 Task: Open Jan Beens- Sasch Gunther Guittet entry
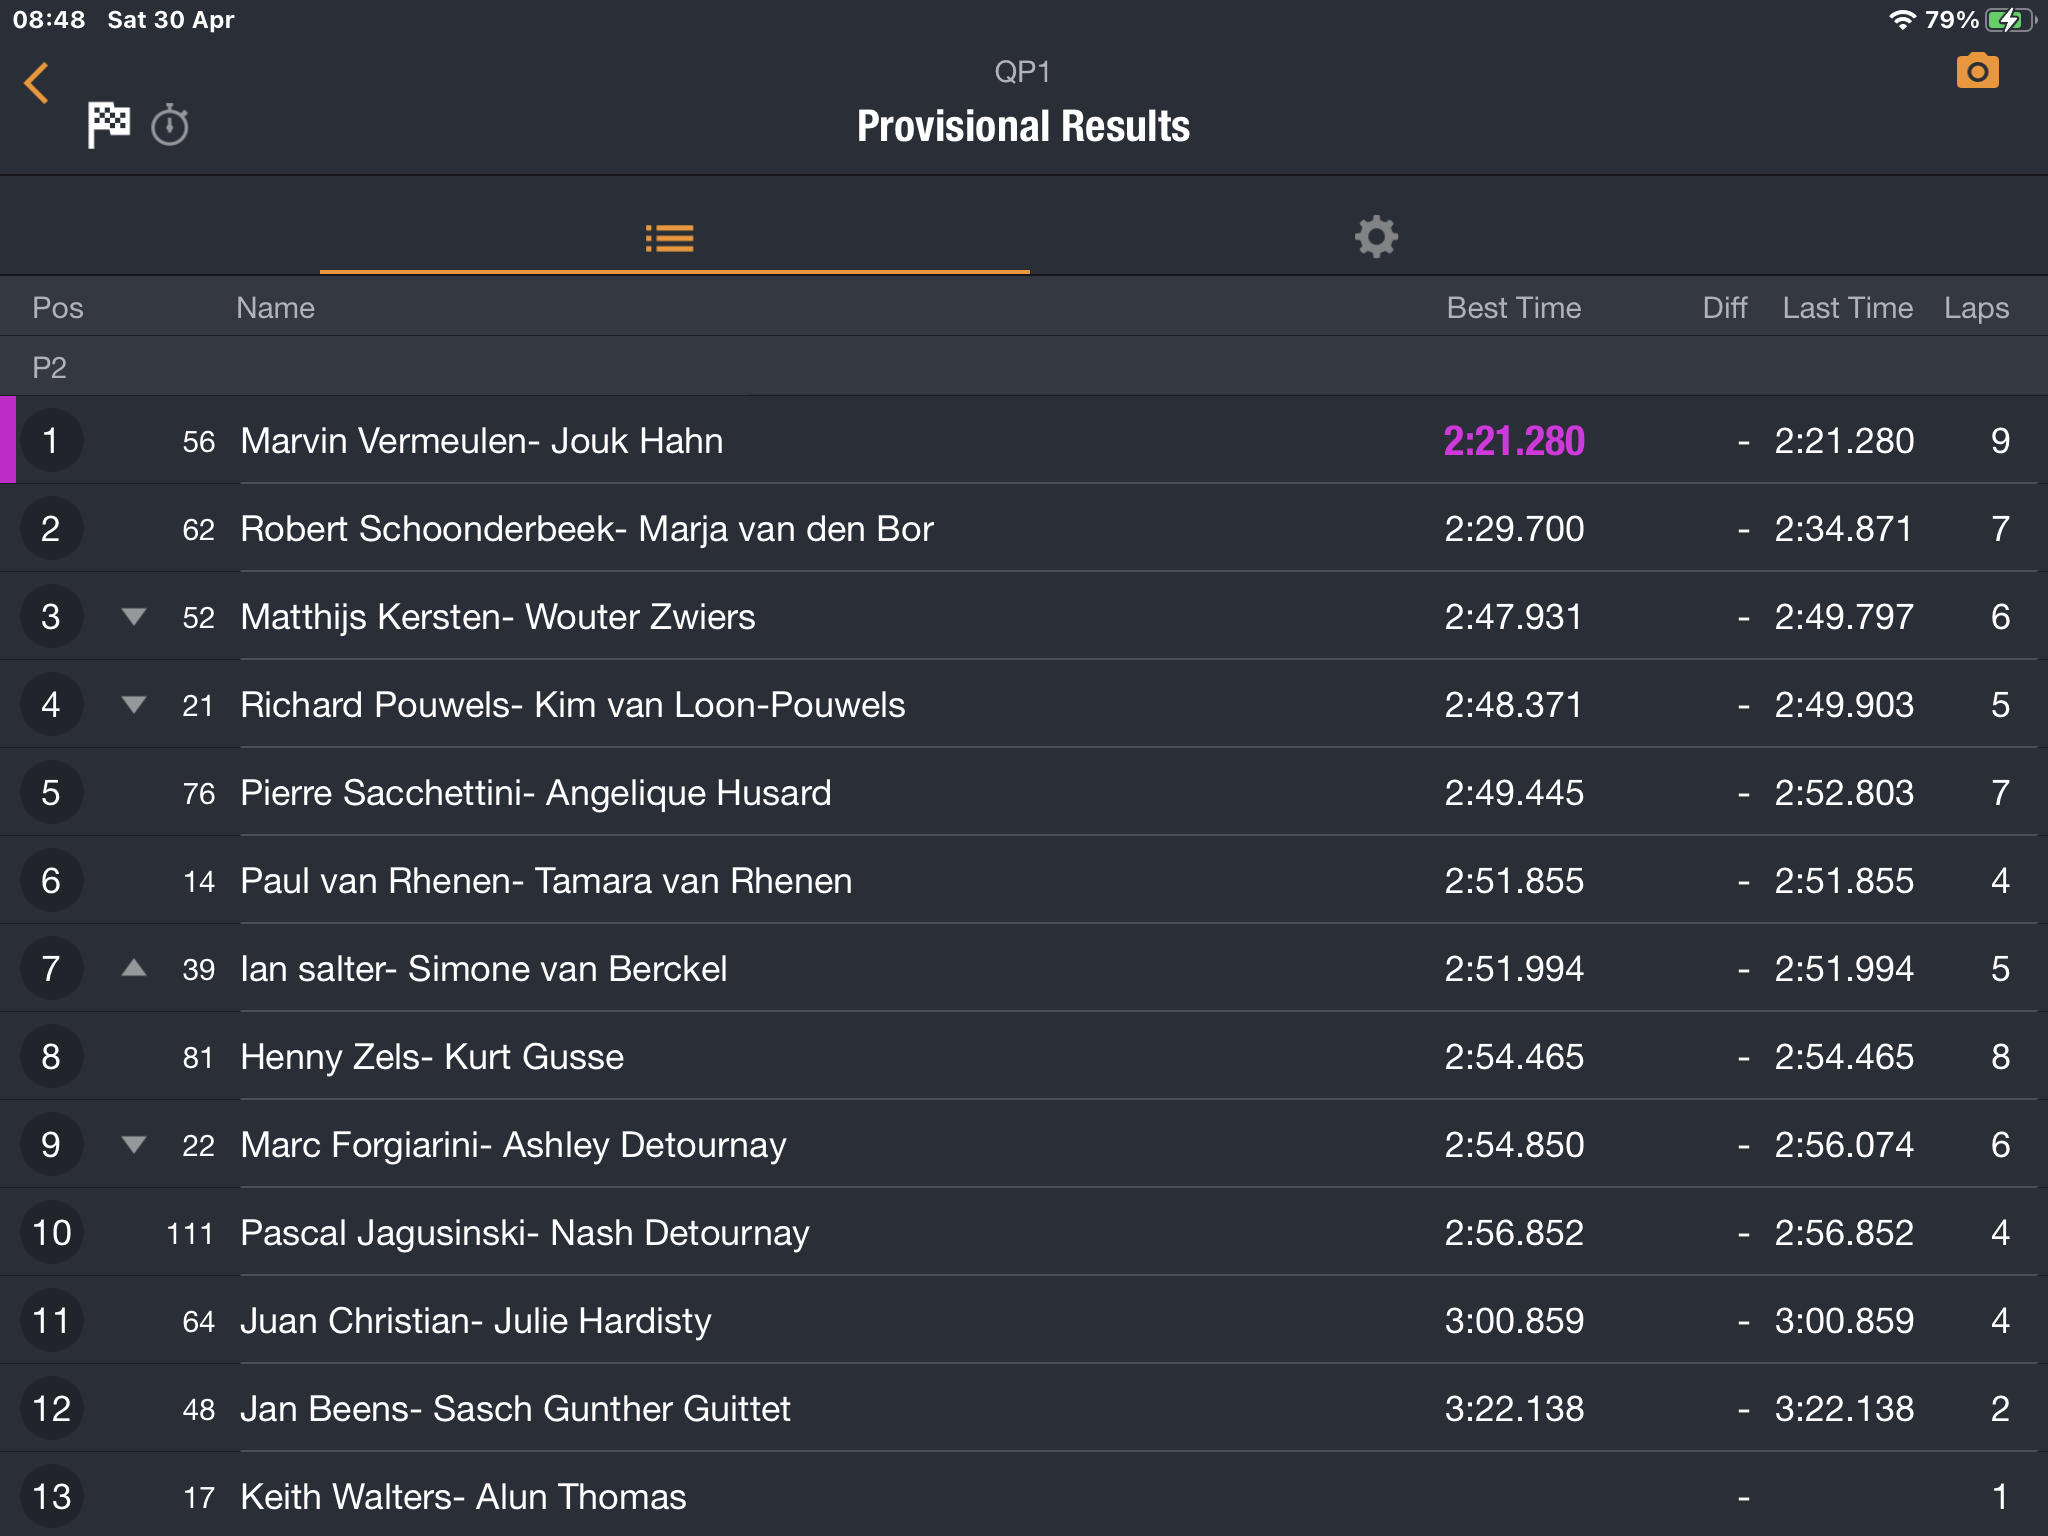point(1024,1408)
